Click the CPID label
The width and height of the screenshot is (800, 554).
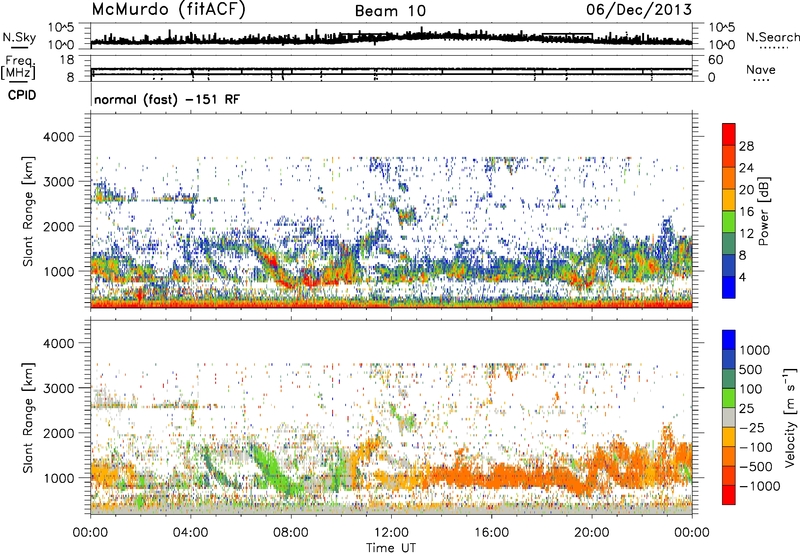coord(22,95)
